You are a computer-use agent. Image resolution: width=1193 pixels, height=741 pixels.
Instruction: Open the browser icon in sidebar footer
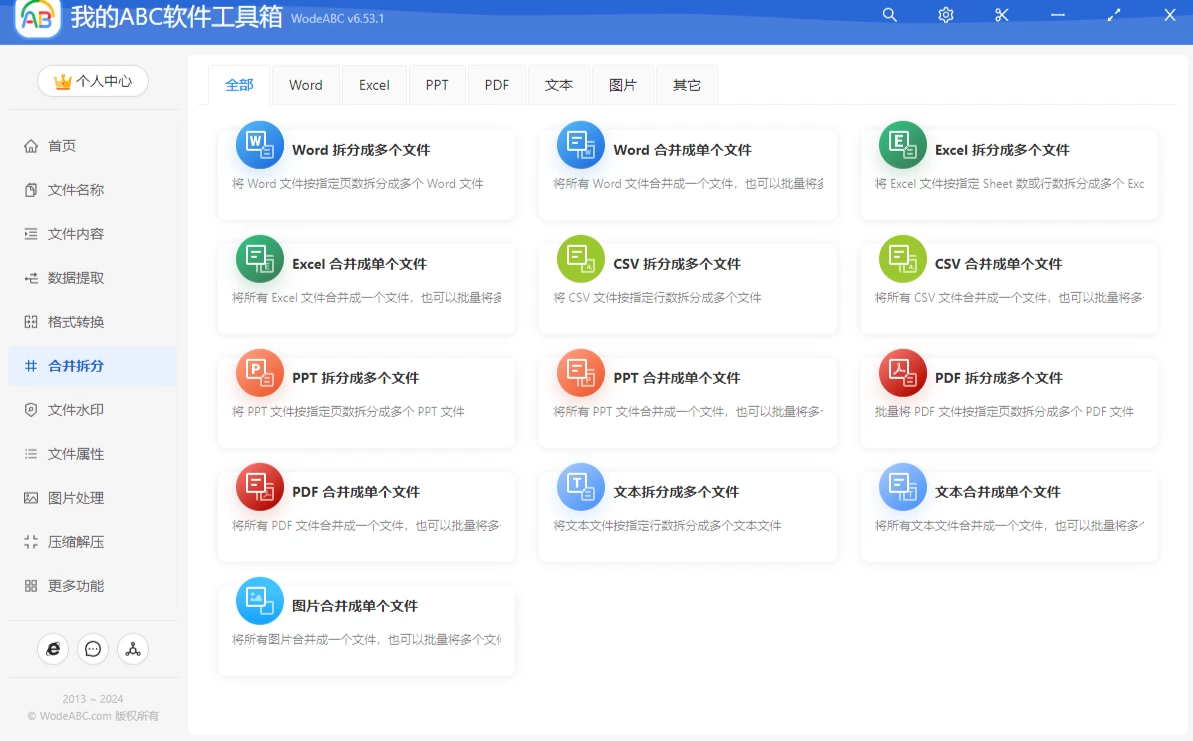[53, 649]
